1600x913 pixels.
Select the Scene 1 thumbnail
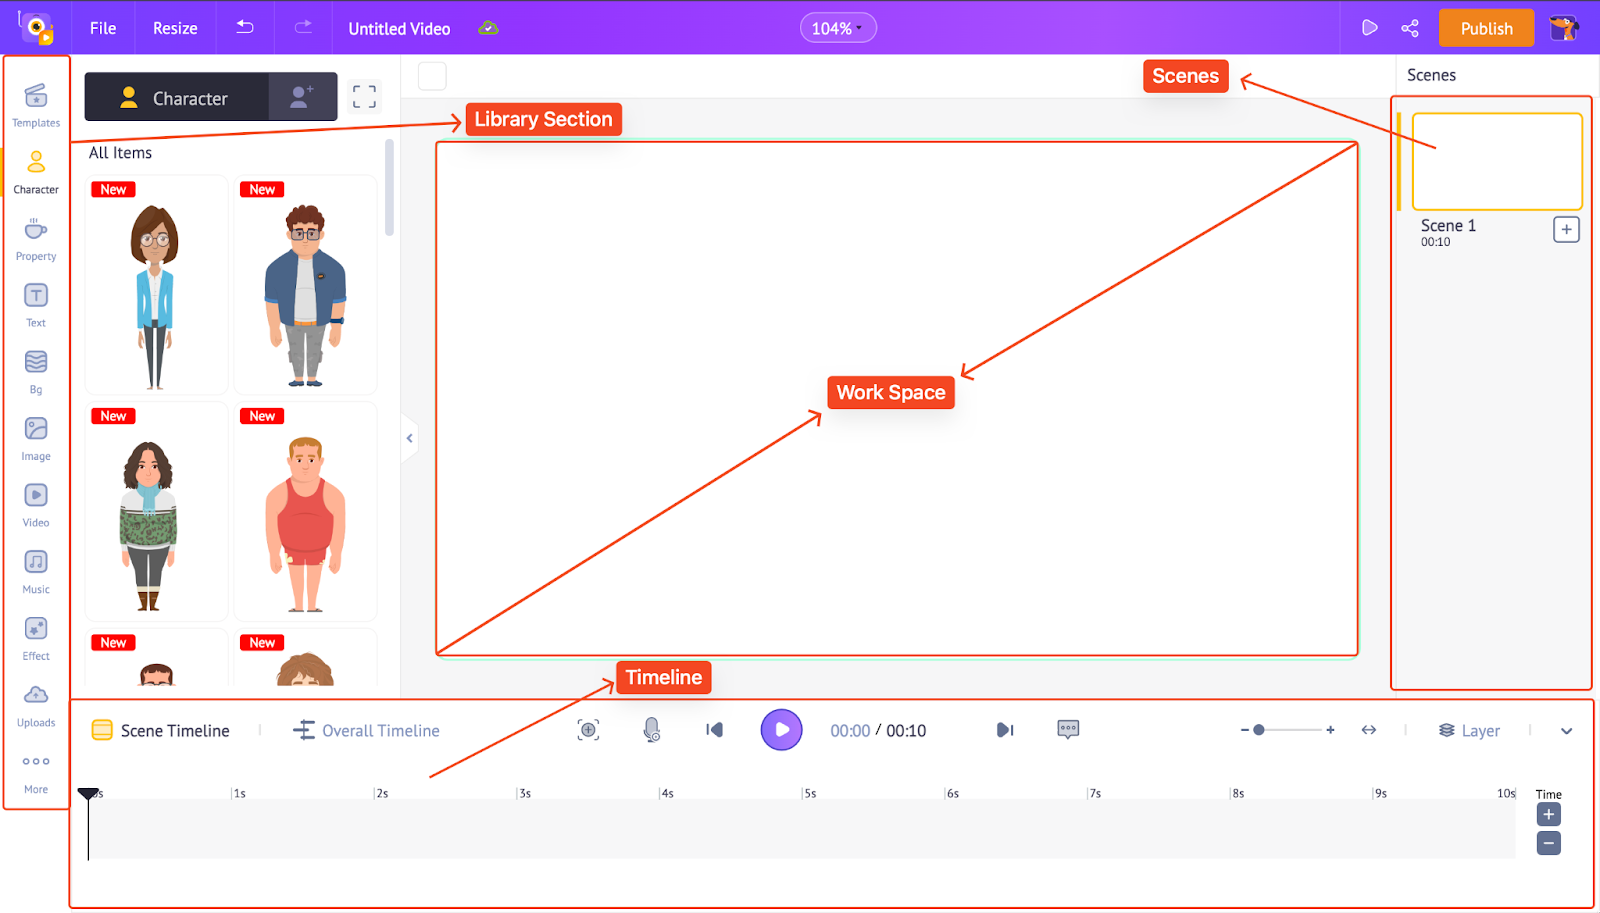(x=1496, y=161)
